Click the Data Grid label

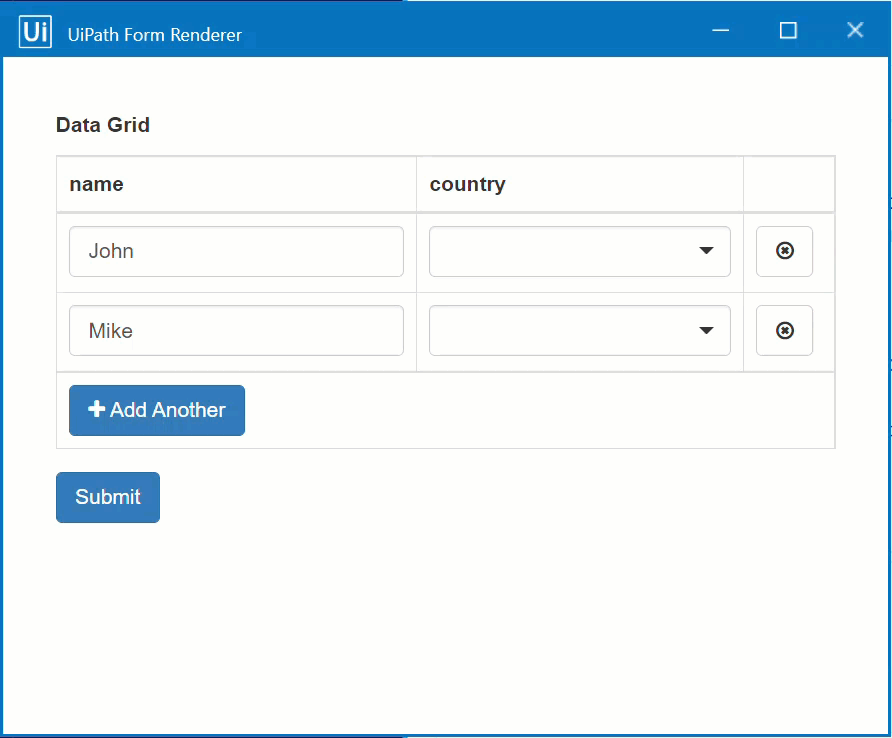(103, 125)
